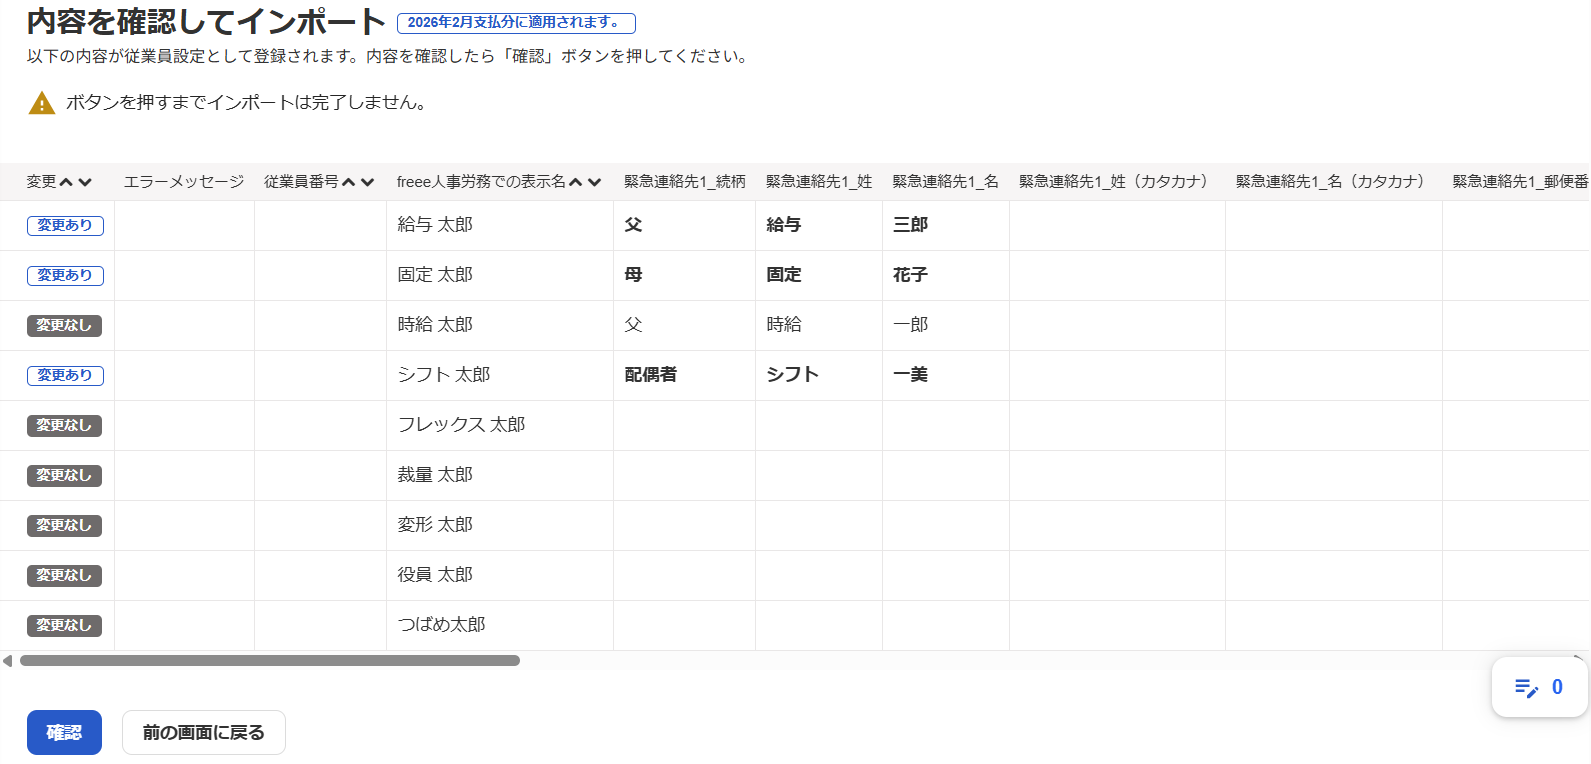Image resolution: width=1591 pixels, height=764 pixels.
Task: Click emergency contact surname 給与
Action: point(819,226)
